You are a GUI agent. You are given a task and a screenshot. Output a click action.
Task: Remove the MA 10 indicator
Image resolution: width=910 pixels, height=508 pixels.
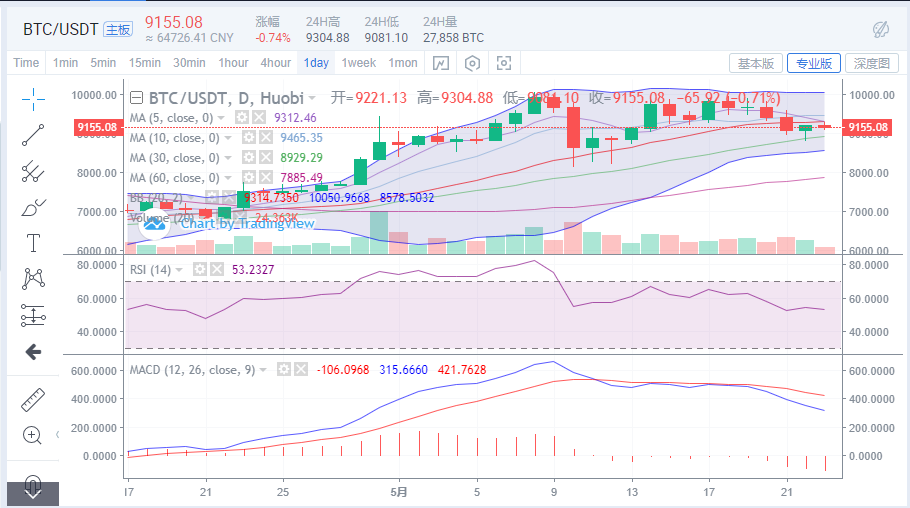coord(266,138)
